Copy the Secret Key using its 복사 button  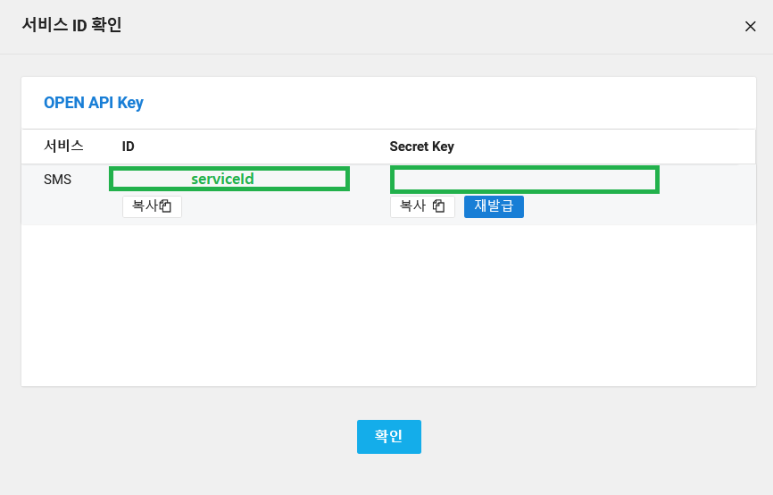point(422,206)
